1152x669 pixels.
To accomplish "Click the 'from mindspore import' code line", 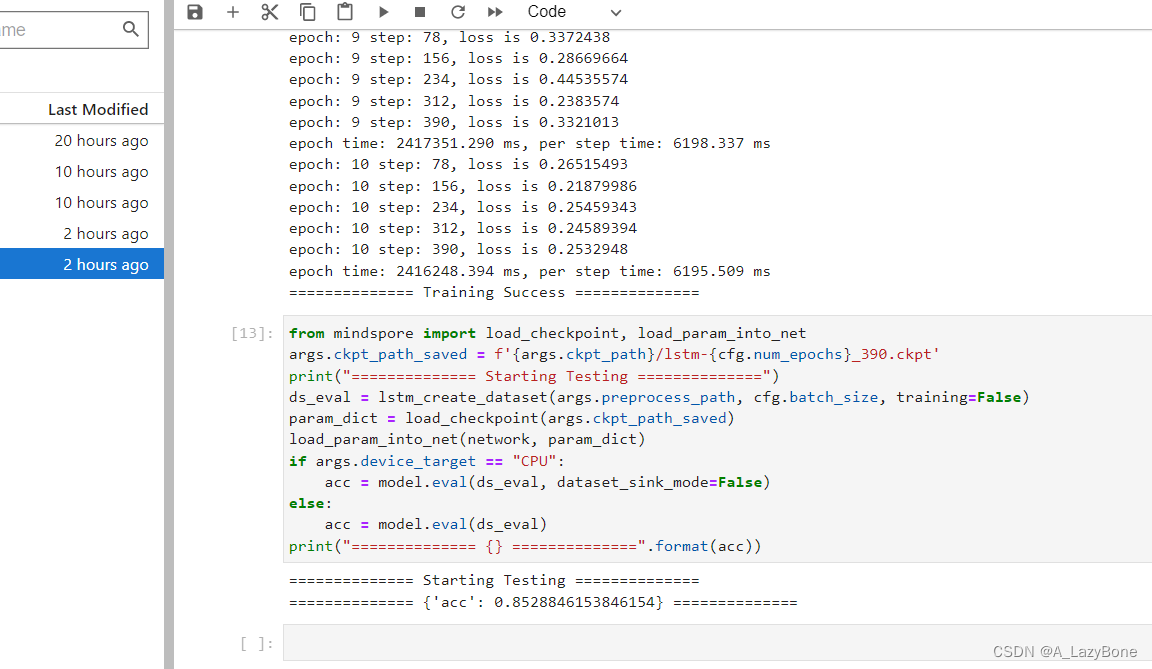I will (547, 333).
